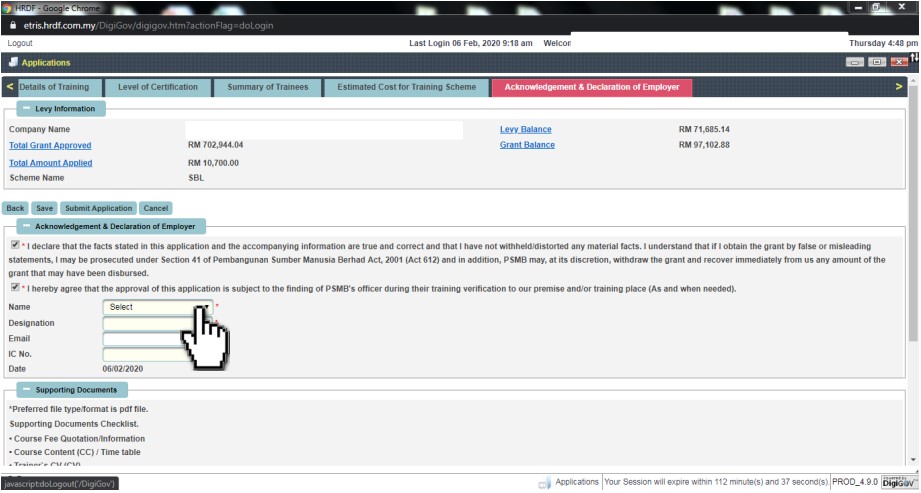Open the Name Select dropdown

[x=157, y=307]
